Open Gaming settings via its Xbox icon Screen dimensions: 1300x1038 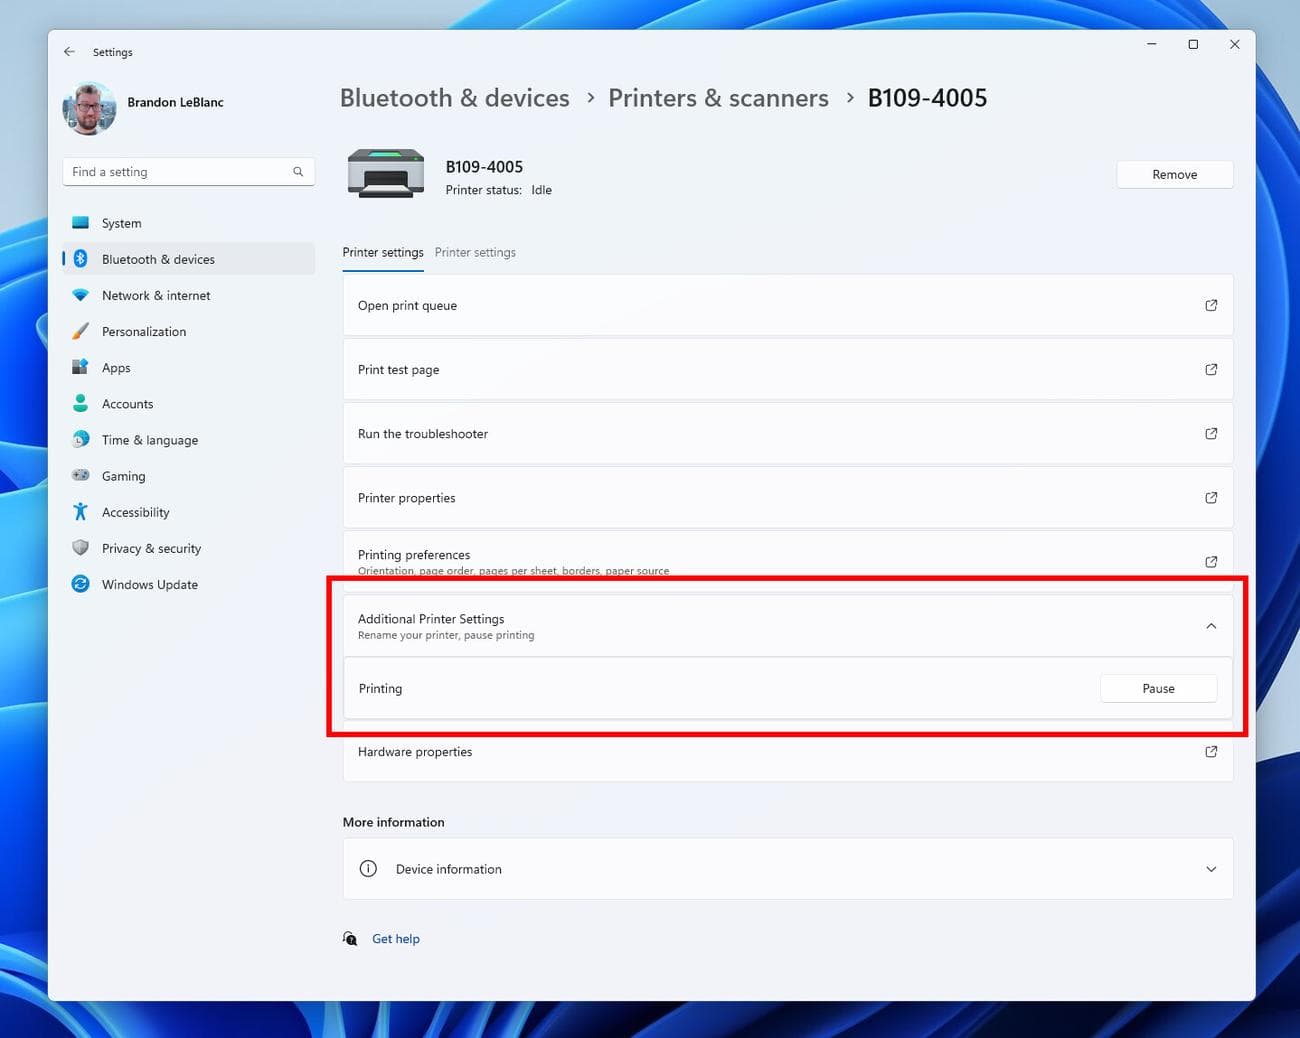(x=80, y=475)
